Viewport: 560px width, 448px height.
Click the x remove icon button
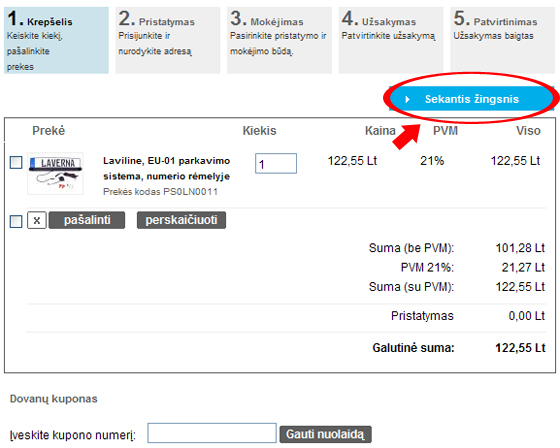coord(37,220)
